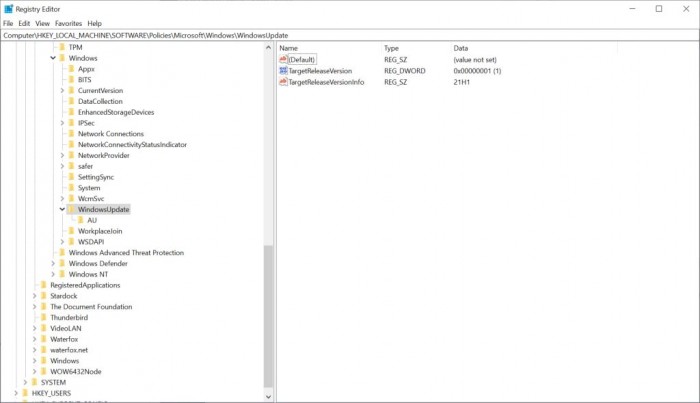700x403 pixels.
Task: Click the TPM folder icon
Action: [x=62, y=47]
